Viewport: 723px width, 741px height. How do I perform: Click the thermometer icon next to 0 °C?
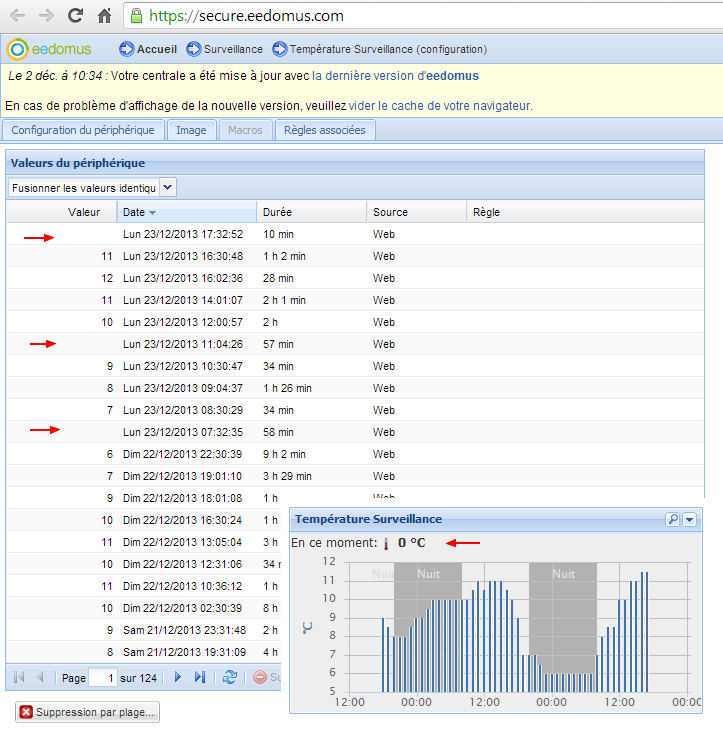click(386, 543)
